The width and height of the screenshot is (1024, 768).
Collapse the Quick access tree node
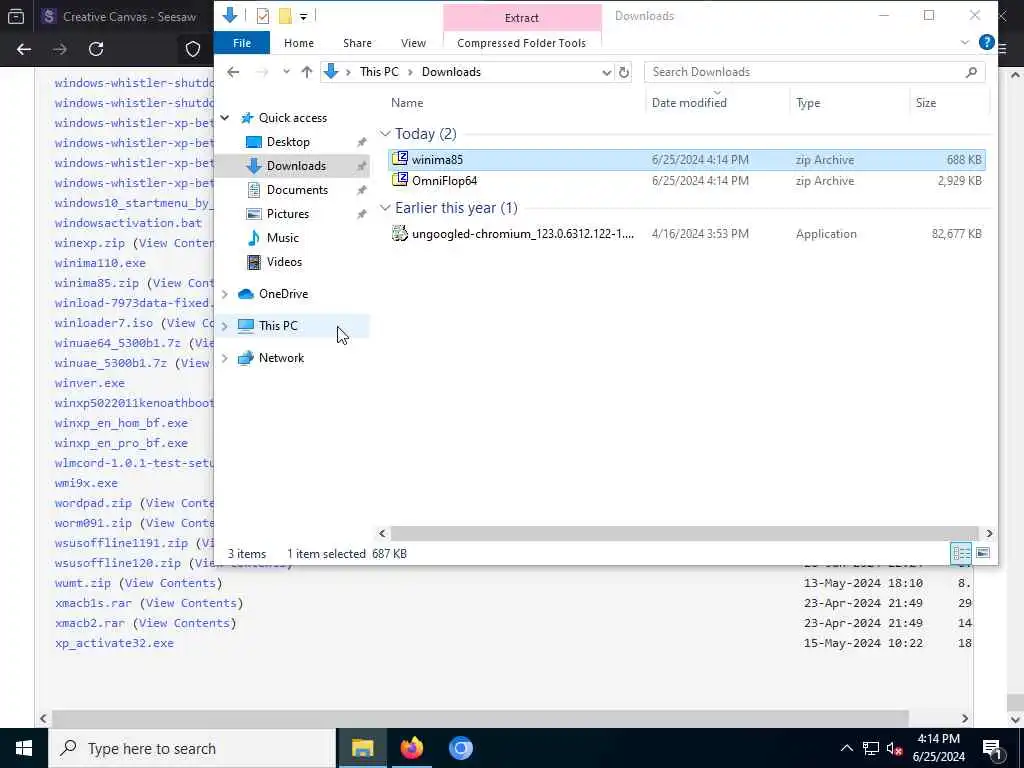click(x=225, y=118)
